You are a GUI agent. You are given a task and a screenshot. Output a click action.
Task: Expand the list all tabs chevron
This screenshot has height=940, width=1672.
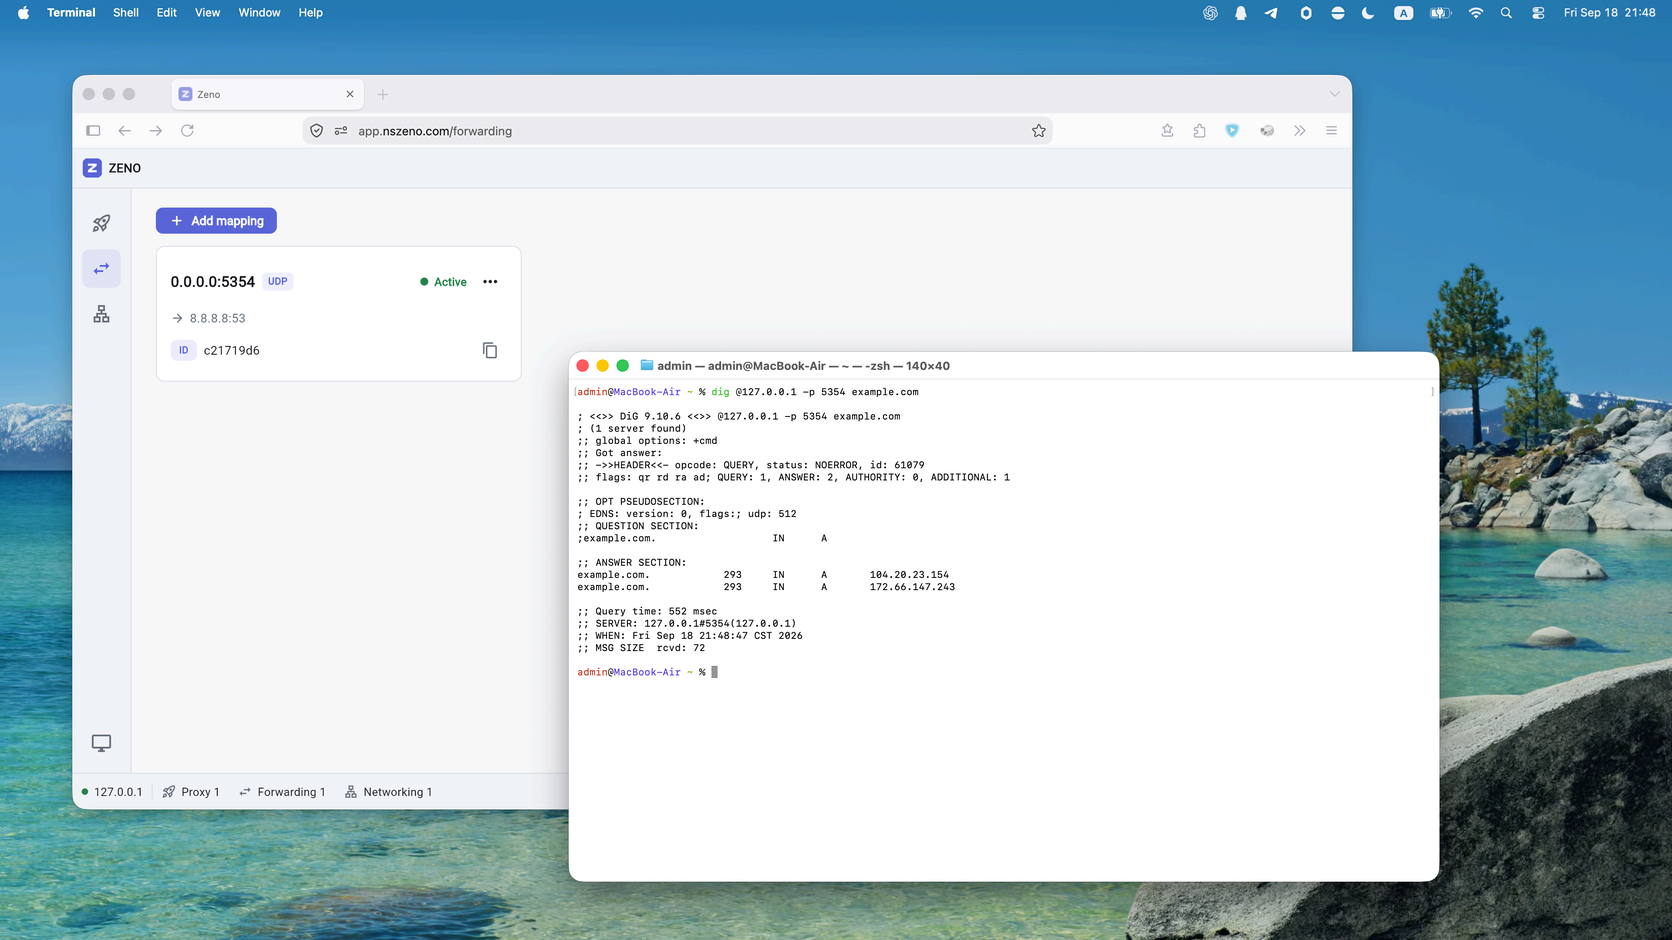tap(1334, 94)
